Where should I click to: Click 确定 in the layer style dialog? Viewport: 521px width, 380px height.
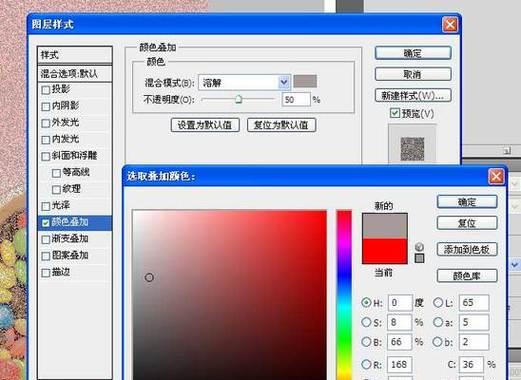click(413, 53)
